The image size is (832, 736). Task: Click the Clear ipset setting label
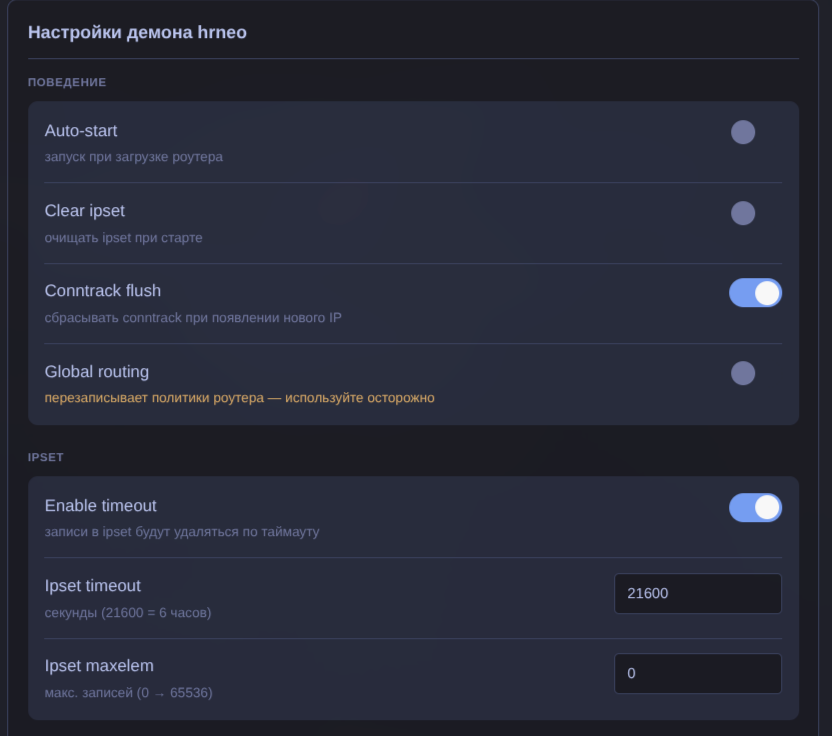[85, 211]
